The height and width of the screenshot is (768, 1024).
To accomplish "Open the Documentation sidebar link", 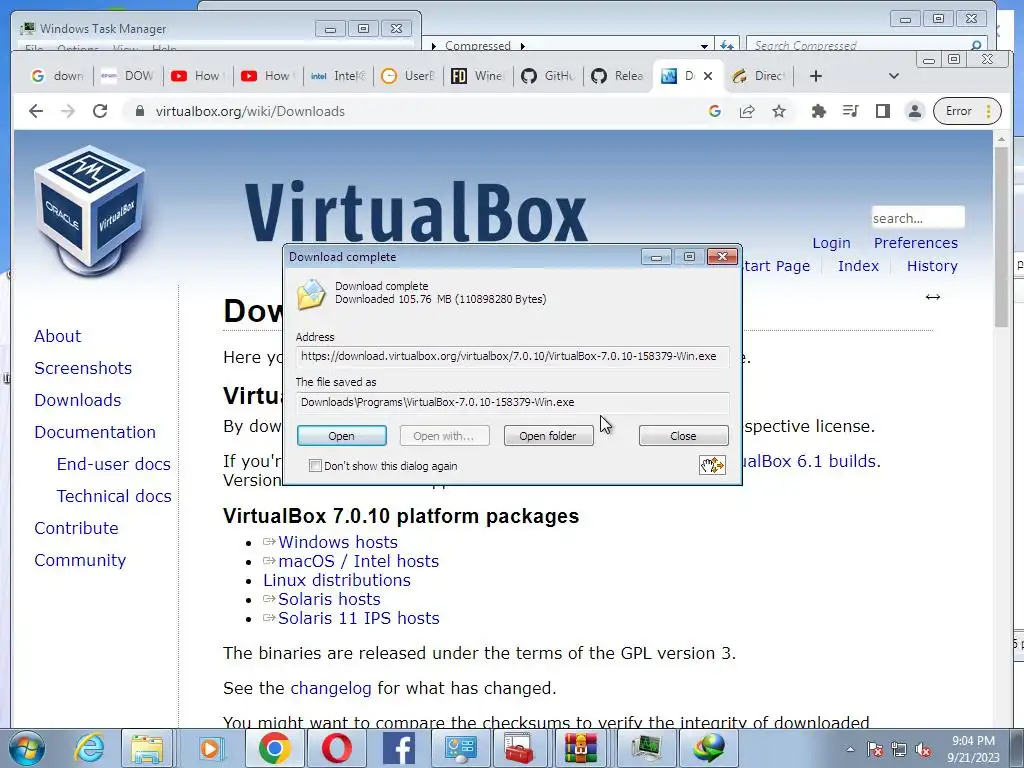I will [x=95, y=432].
